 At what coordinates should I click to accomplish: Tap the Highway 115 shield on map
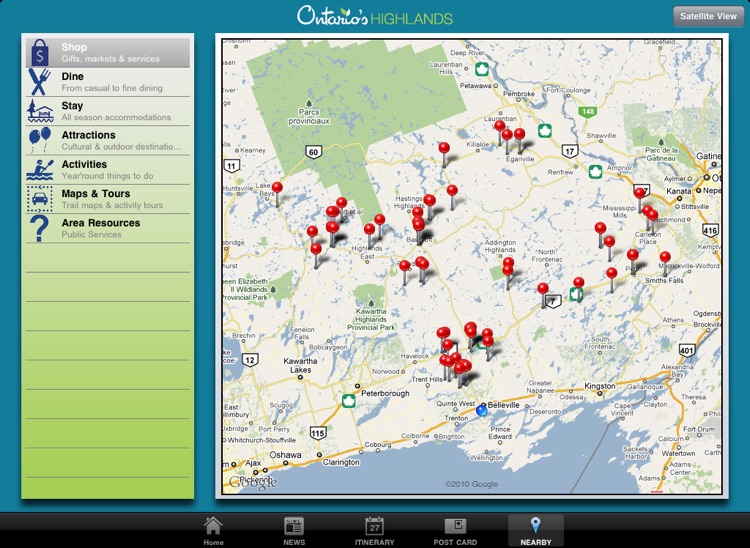(318, 433)
